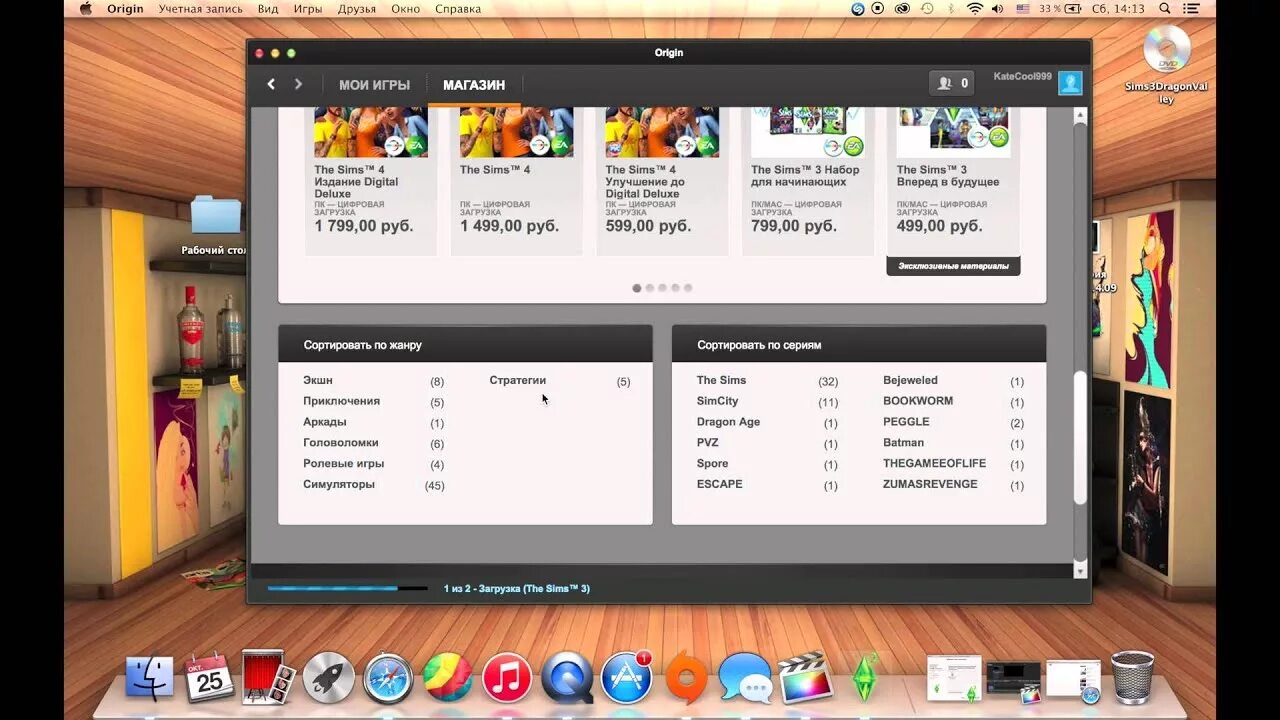The image size is (1280, 720).
Task: Filter by genre Приключения
Action: point(341,401)
